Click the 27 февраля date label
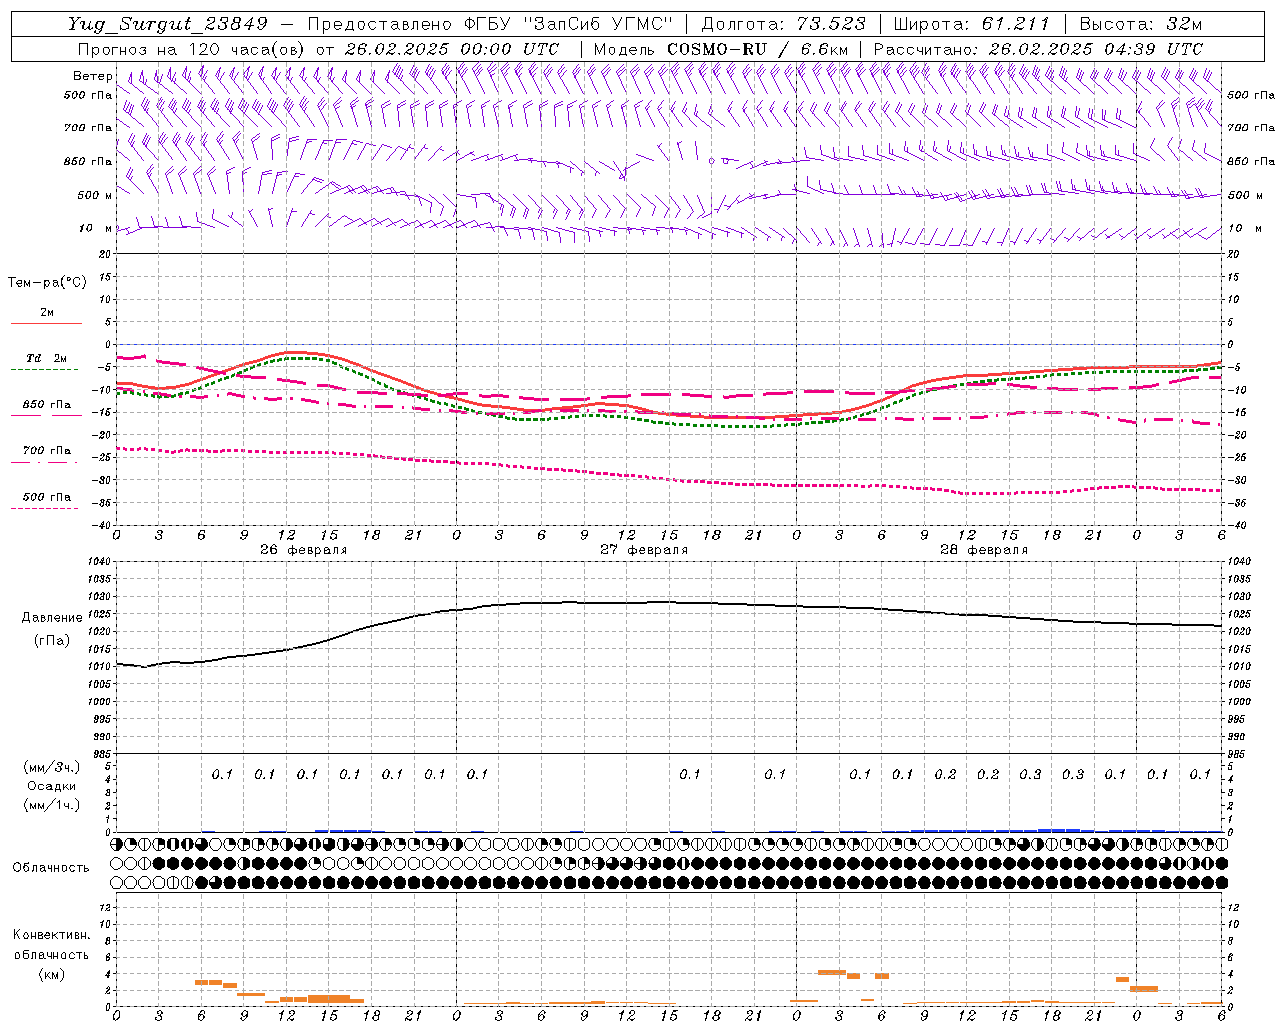This screenshot has height=1024, width=1280. [x=644, y=550]
